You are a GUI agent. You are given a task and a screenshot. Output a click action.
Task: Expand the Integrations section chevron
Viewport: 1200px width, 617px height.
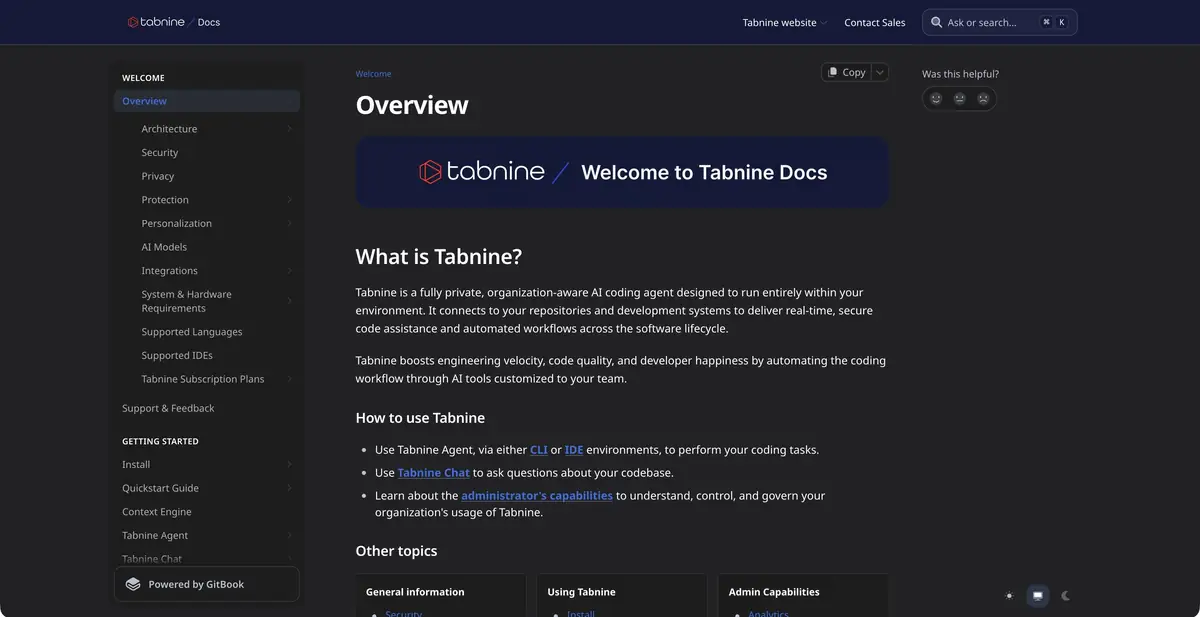(x=289, y=271)
